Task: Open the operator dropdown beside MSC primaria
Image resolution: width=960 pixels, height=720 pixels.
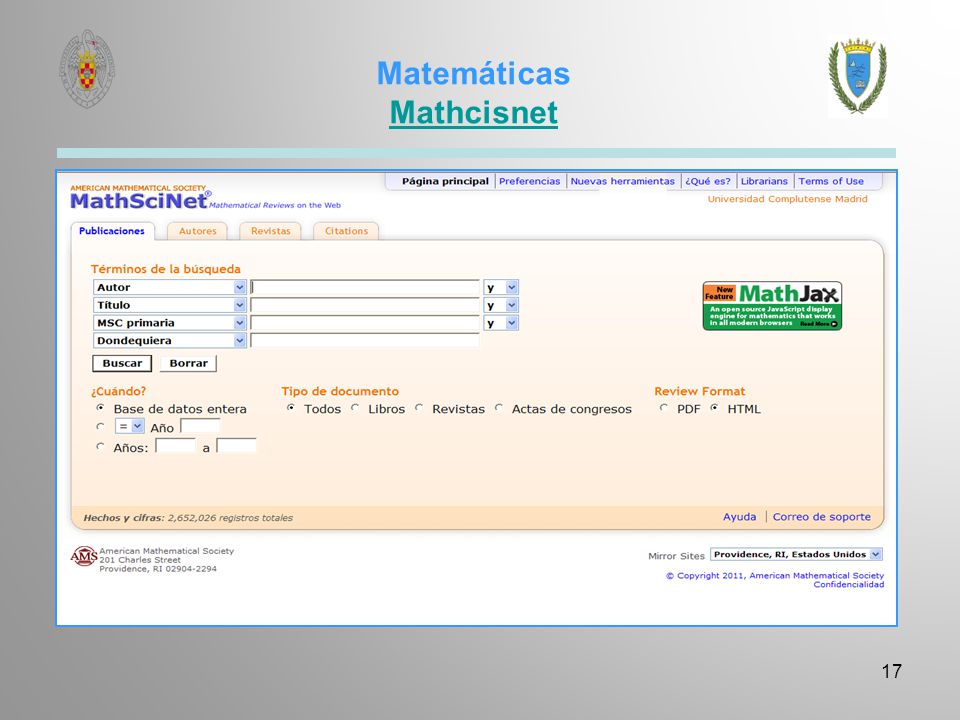Action: [501, 323]
